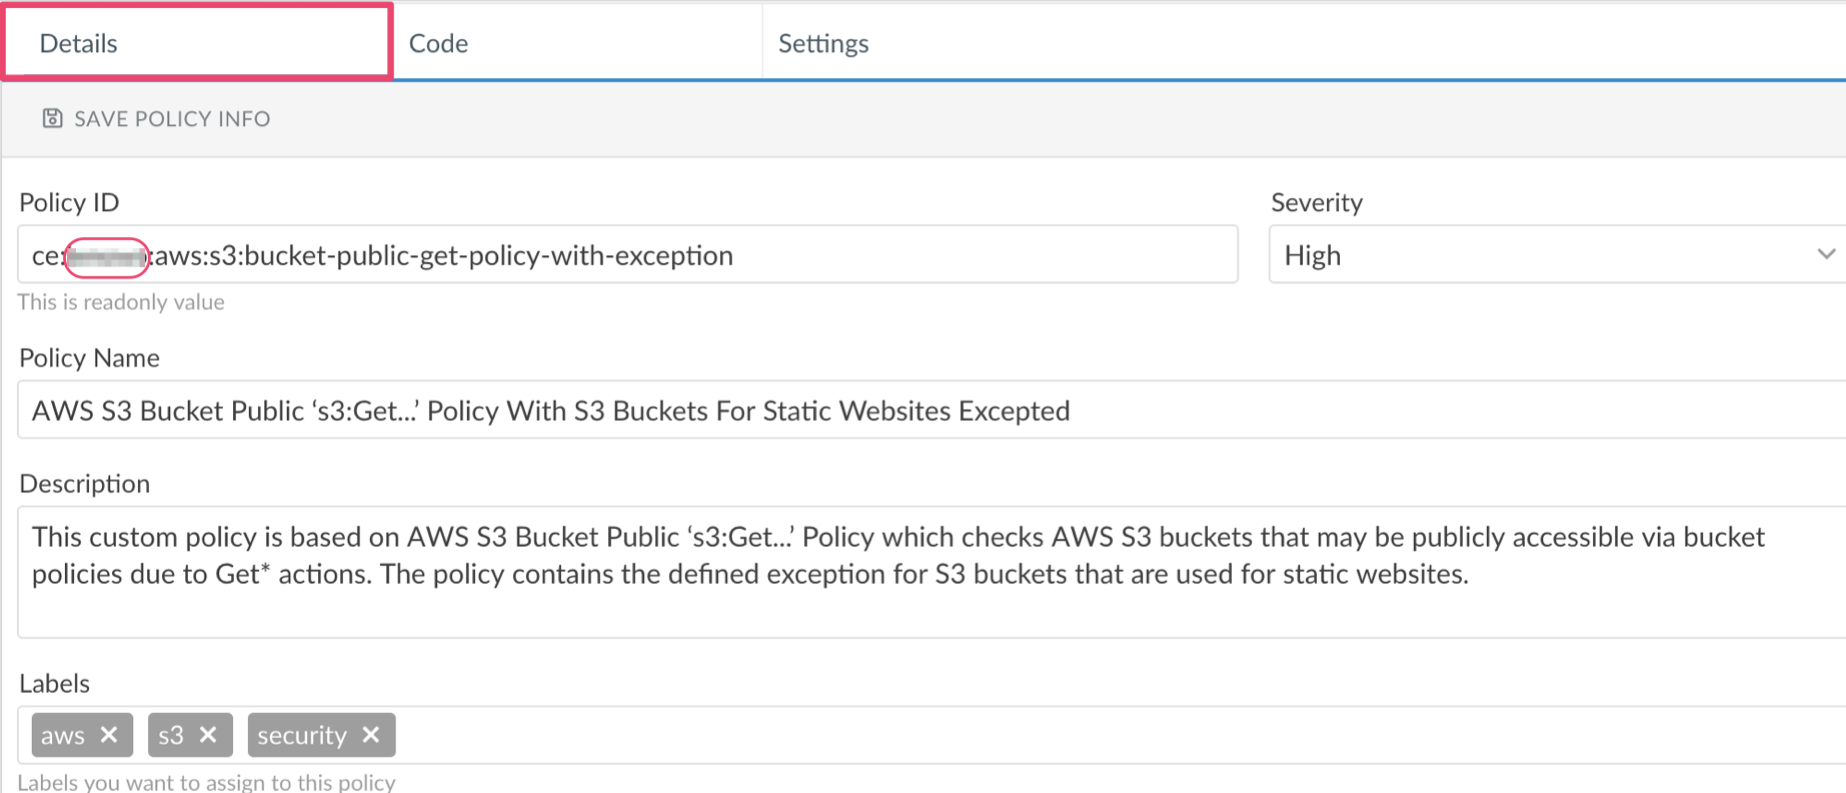The width and height of the screenshot is (1846, 793).
Task: Select the s3 label tag text
Action: (x=171, y=735)
